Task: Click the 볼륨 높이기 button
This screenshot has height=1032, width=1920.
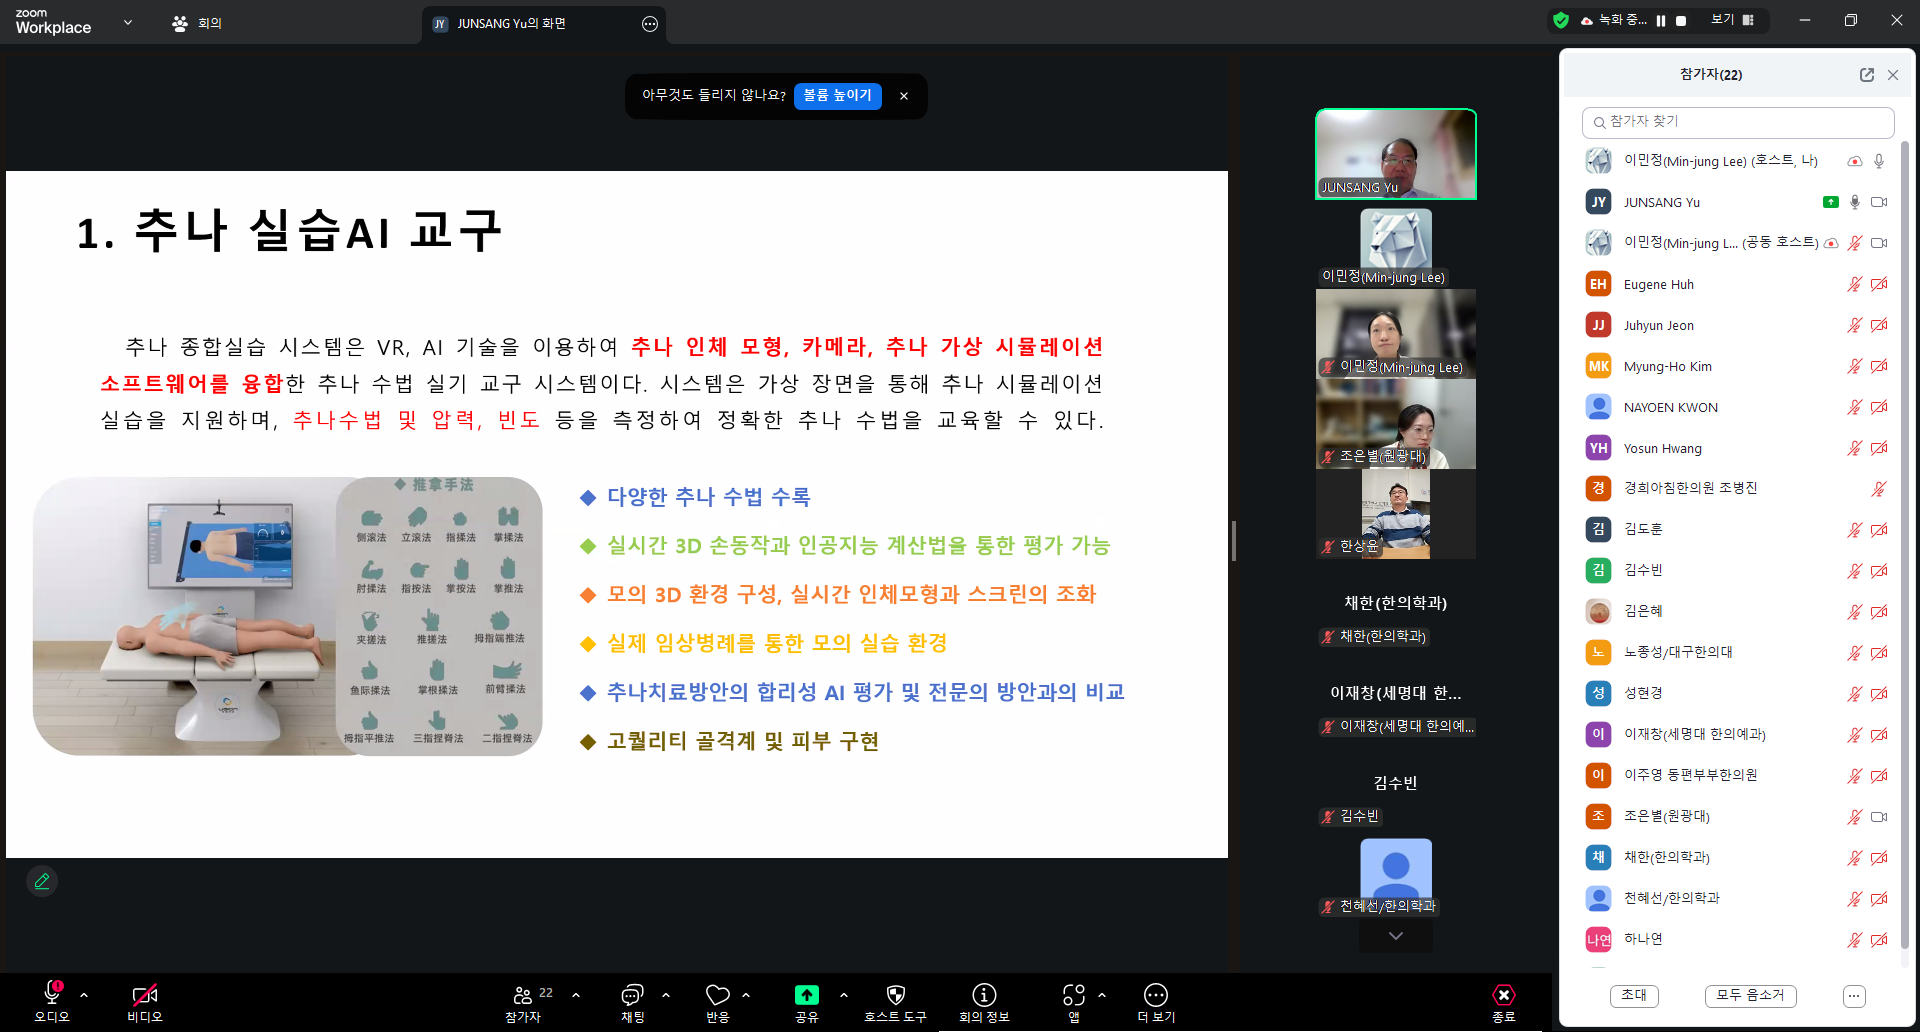Action: [837, 96]
